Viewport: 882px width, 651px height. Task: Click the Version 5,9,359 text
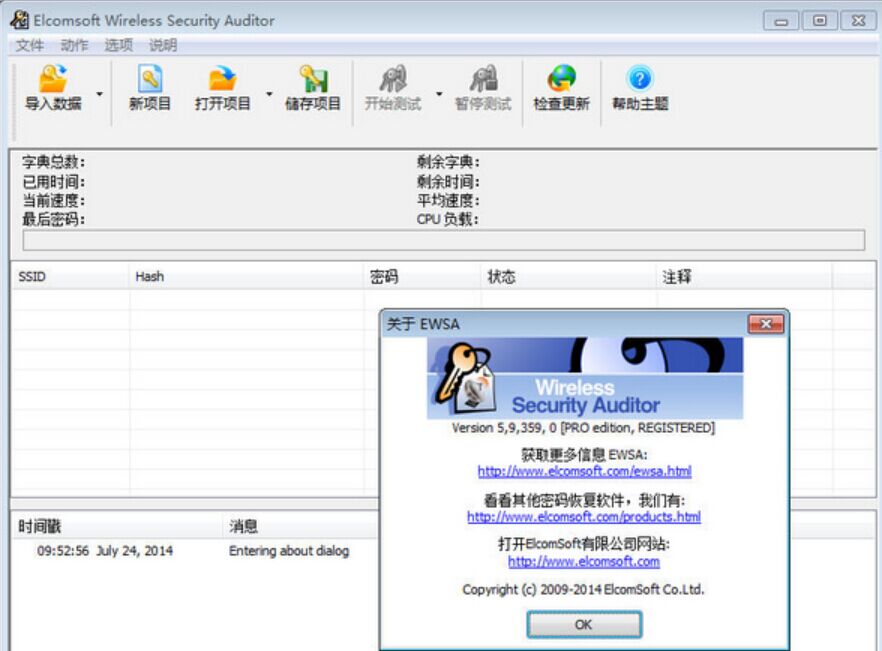583,428
